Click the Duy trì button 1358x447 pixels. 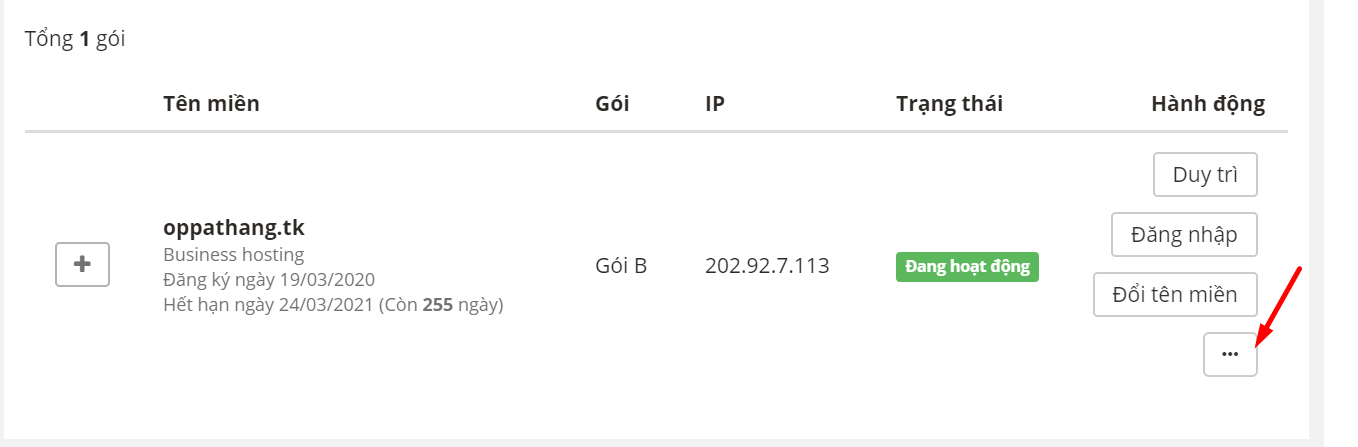[x=1205, y=175]
